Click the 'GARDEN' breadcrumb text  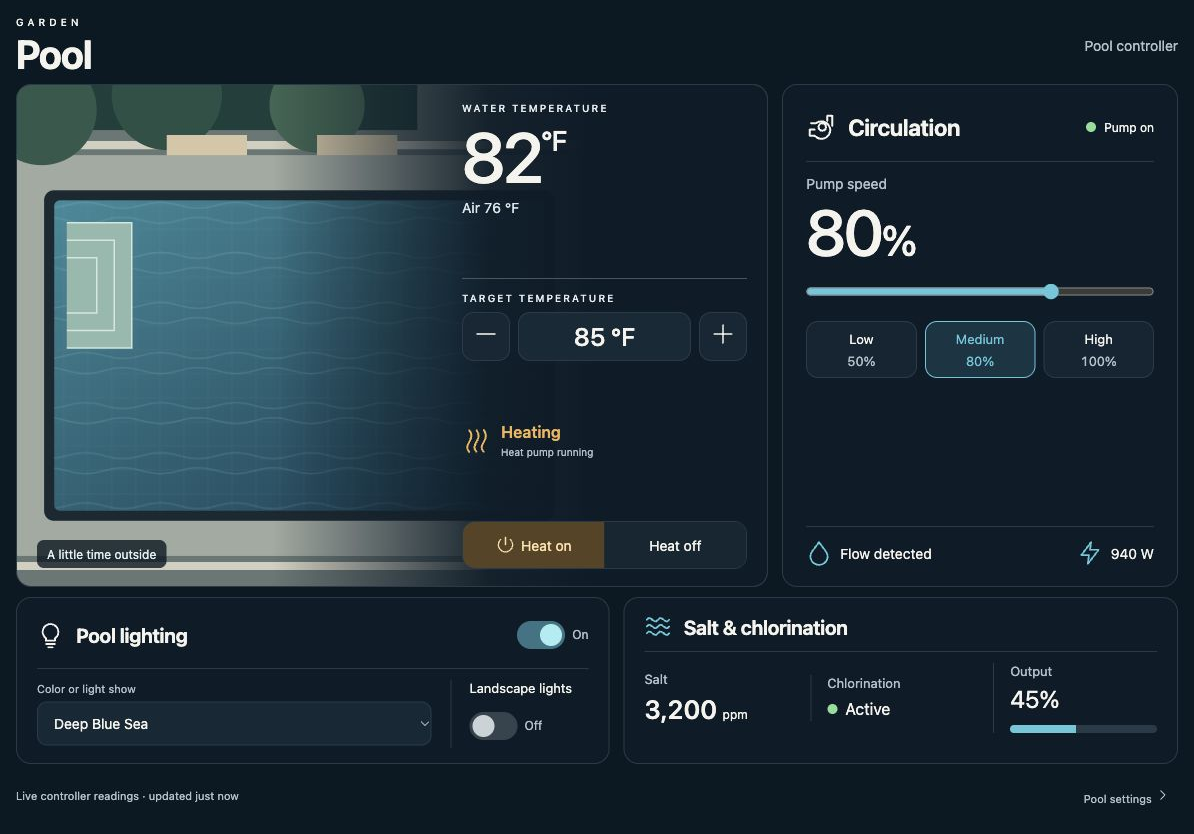pos(48,22)
